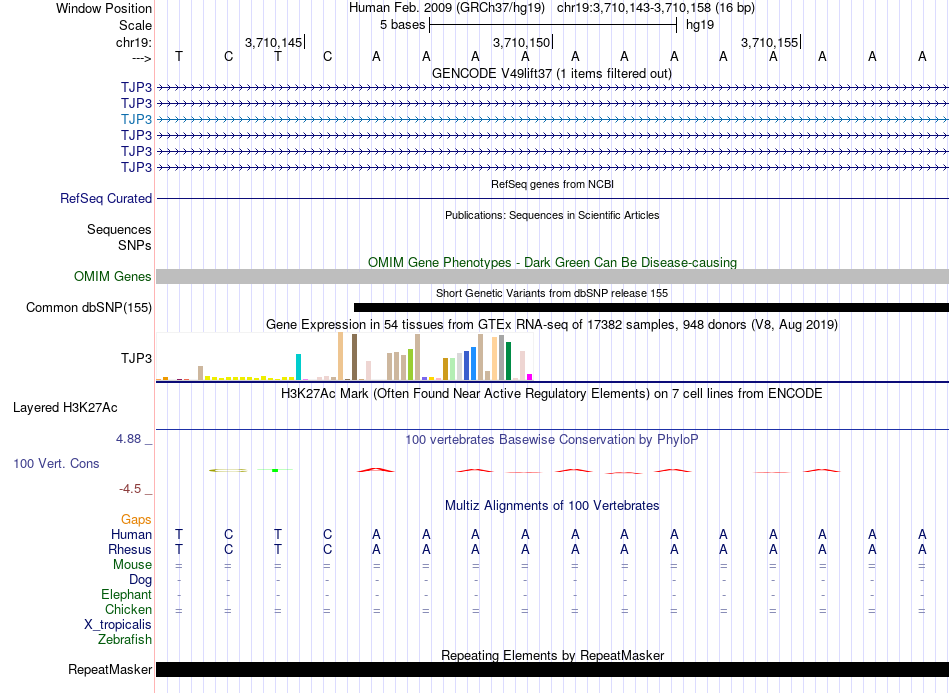Select the Elephant alignment row label

[x=127, y=594]
